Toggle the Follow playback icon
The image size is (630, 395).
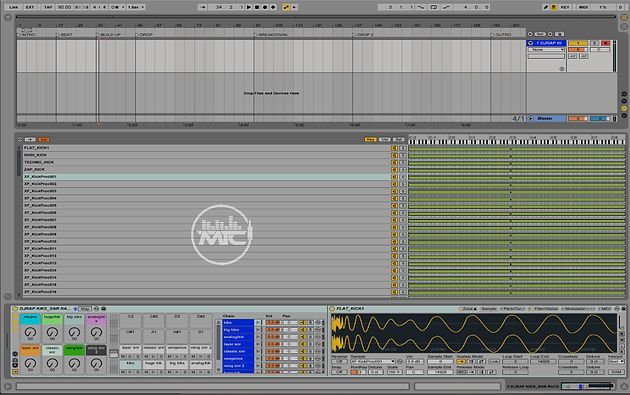coord(203,7)
